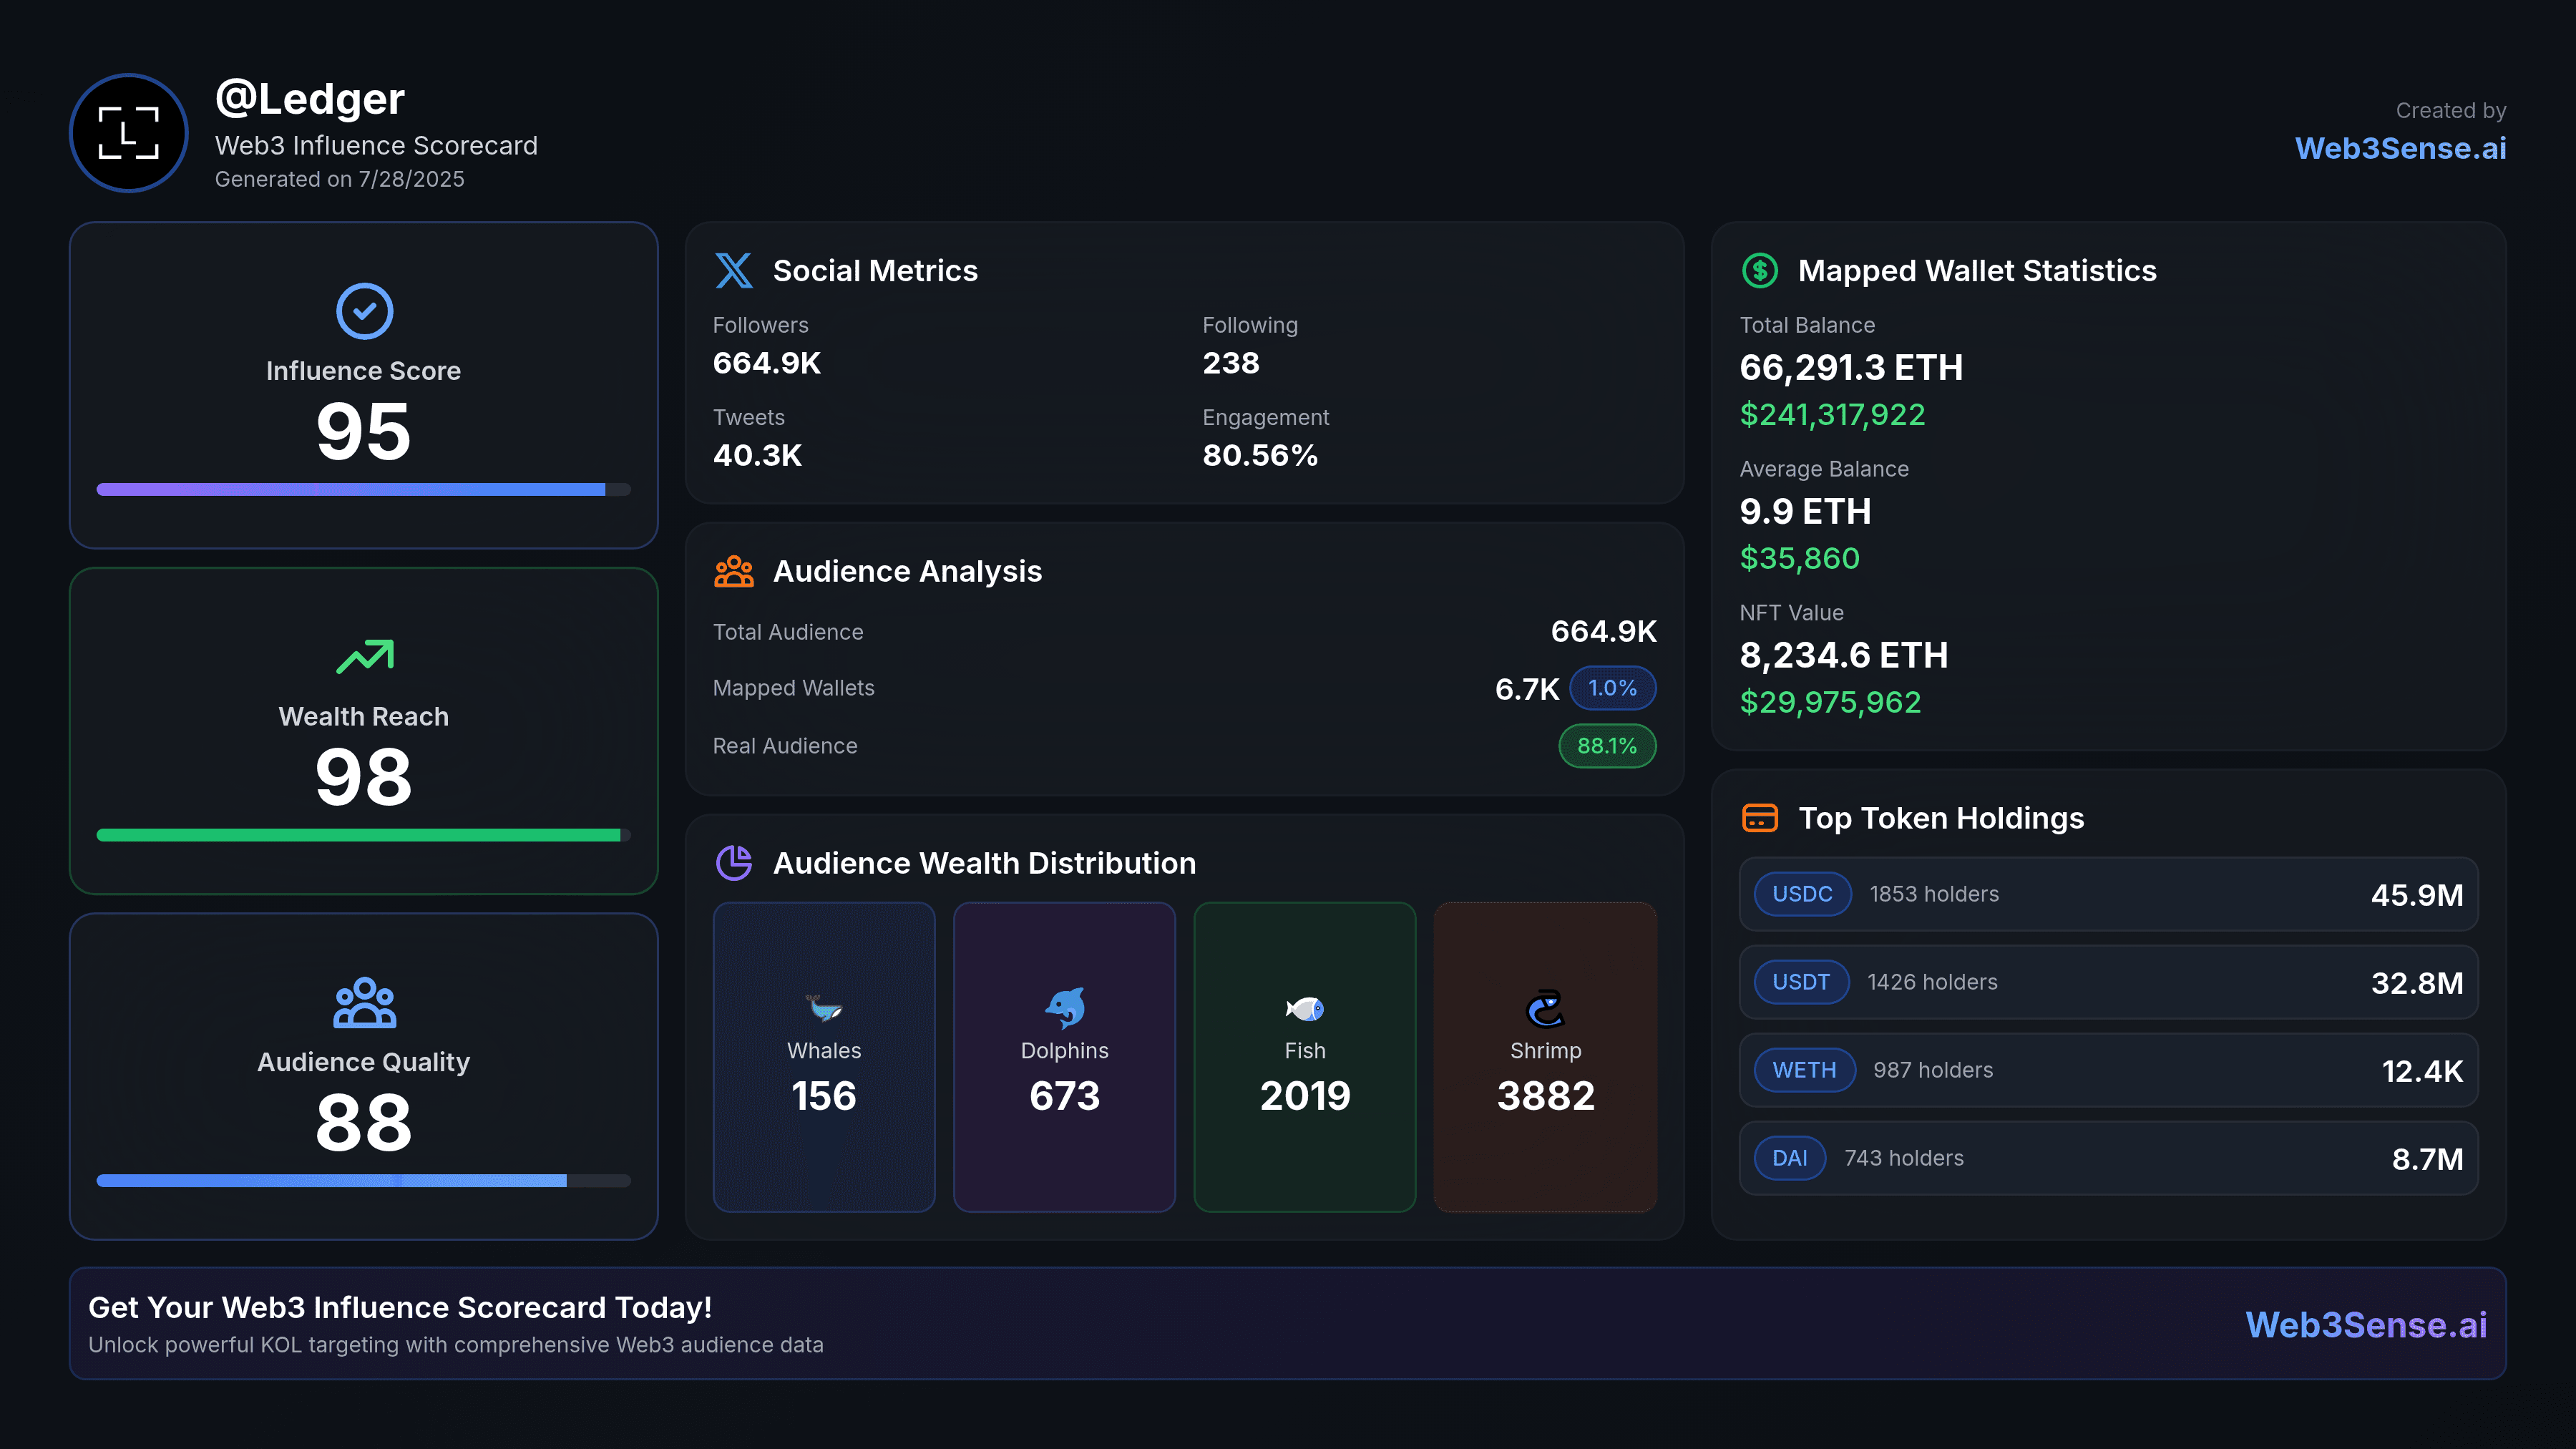
Task: Click the Audience Wealth Distribution pie icon
Action: (x=733, y=862)
